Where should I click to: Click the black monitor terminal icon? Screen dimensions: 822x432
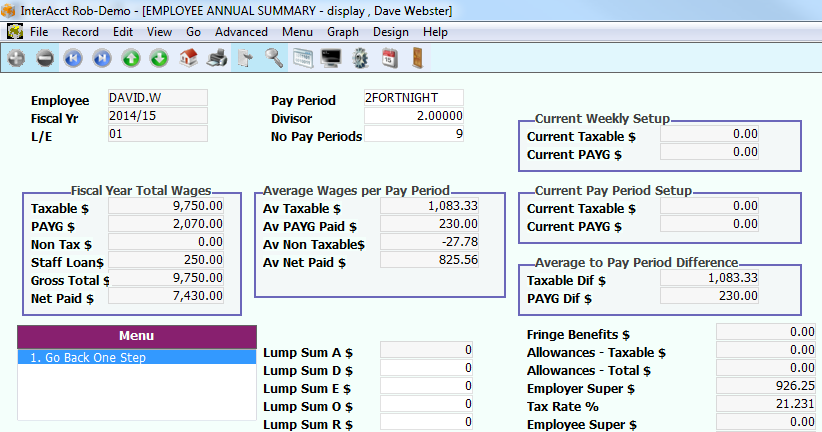click(x=331, y=58)
